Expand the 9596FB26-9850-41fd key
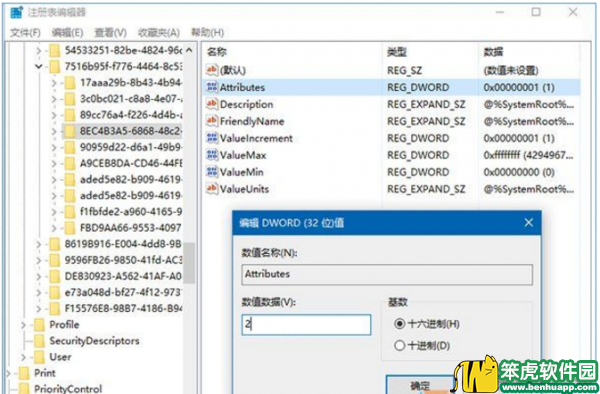 click(38, 260)
